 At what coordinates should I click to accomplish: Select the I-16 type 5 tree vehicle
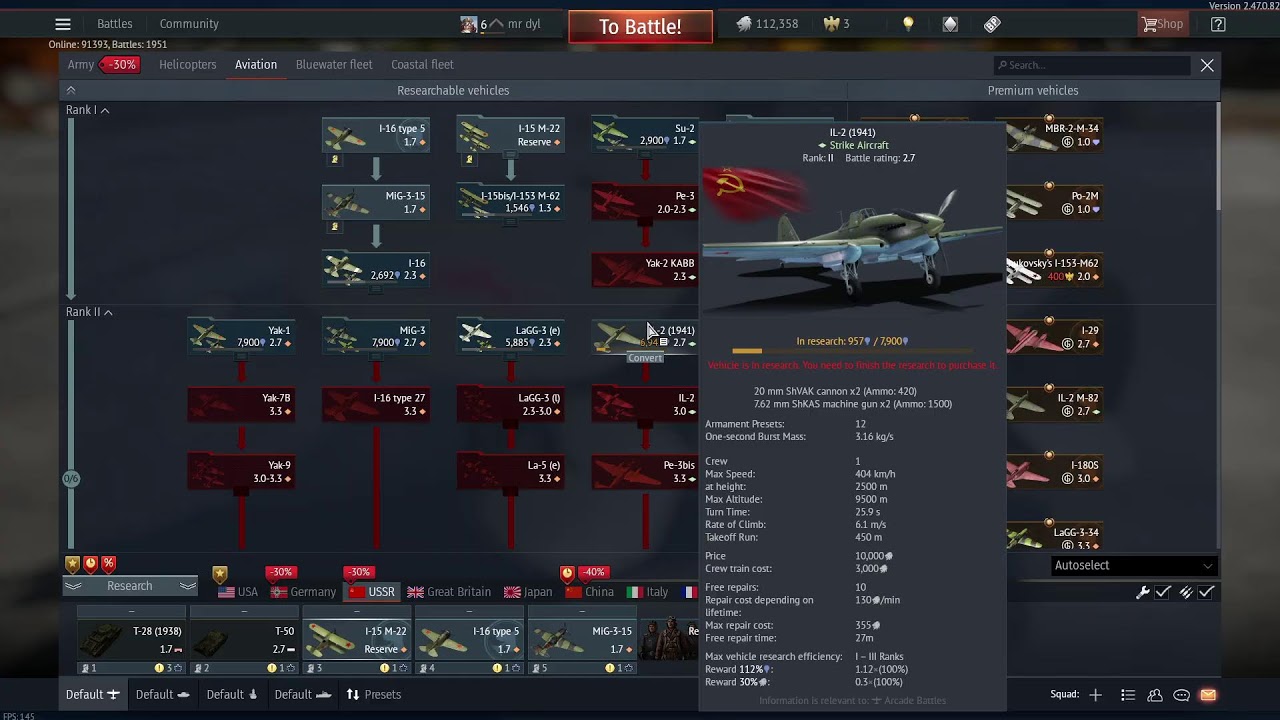click(376, 135)
